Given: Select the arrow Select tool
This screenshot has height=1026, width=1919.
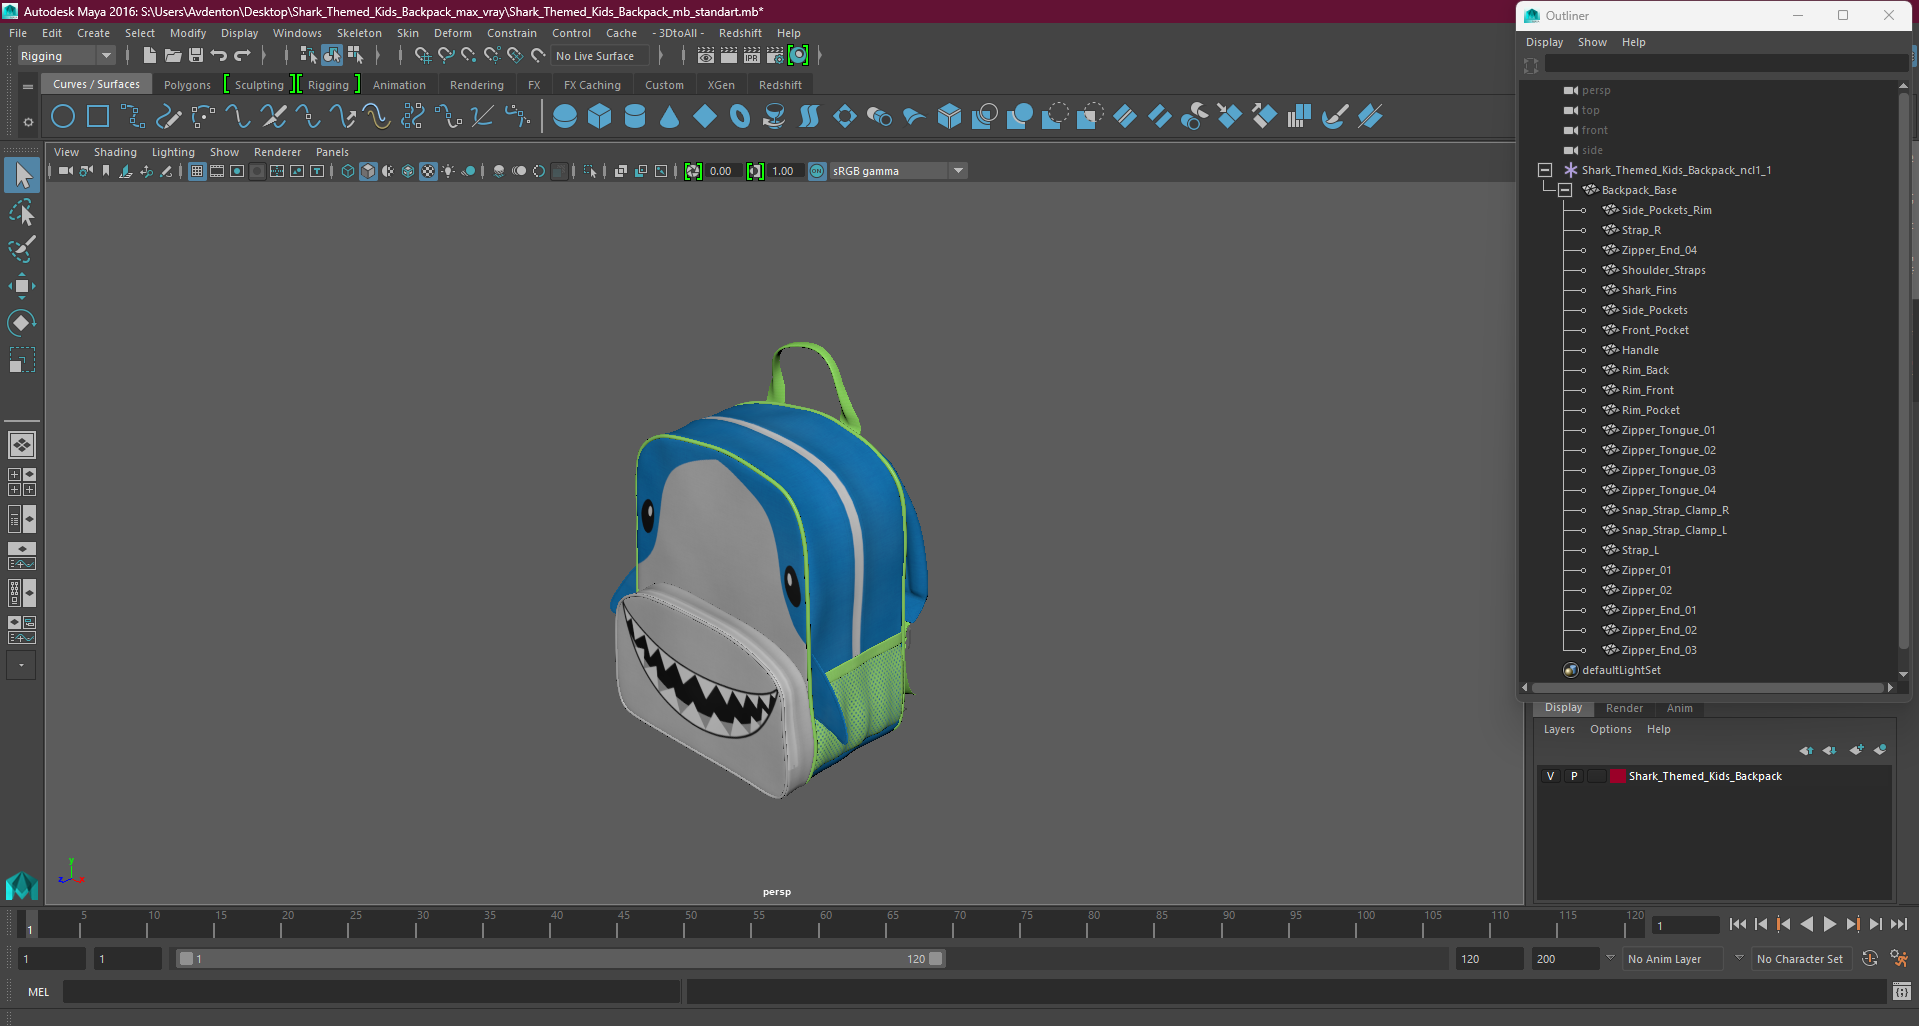Looking at the screenshot, I should (x=22, y=175).
